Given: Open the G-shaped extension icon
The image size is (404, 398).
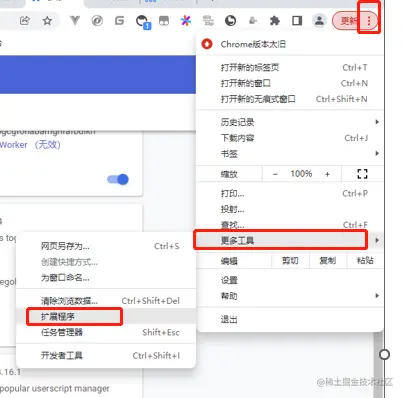Looking at the screenshot, I should click(119, 21).
